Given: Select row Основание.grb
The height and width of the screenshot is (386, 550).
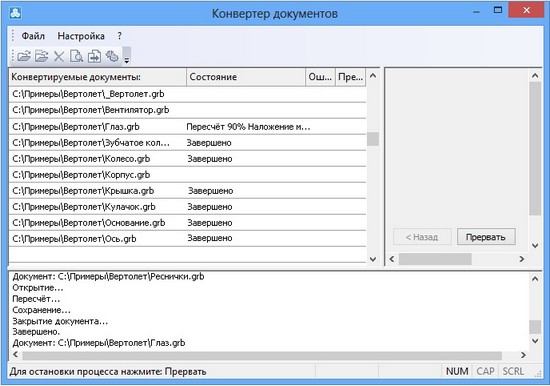Looking at the screenshot, I should pyautogui.click(x=187, y=223).
